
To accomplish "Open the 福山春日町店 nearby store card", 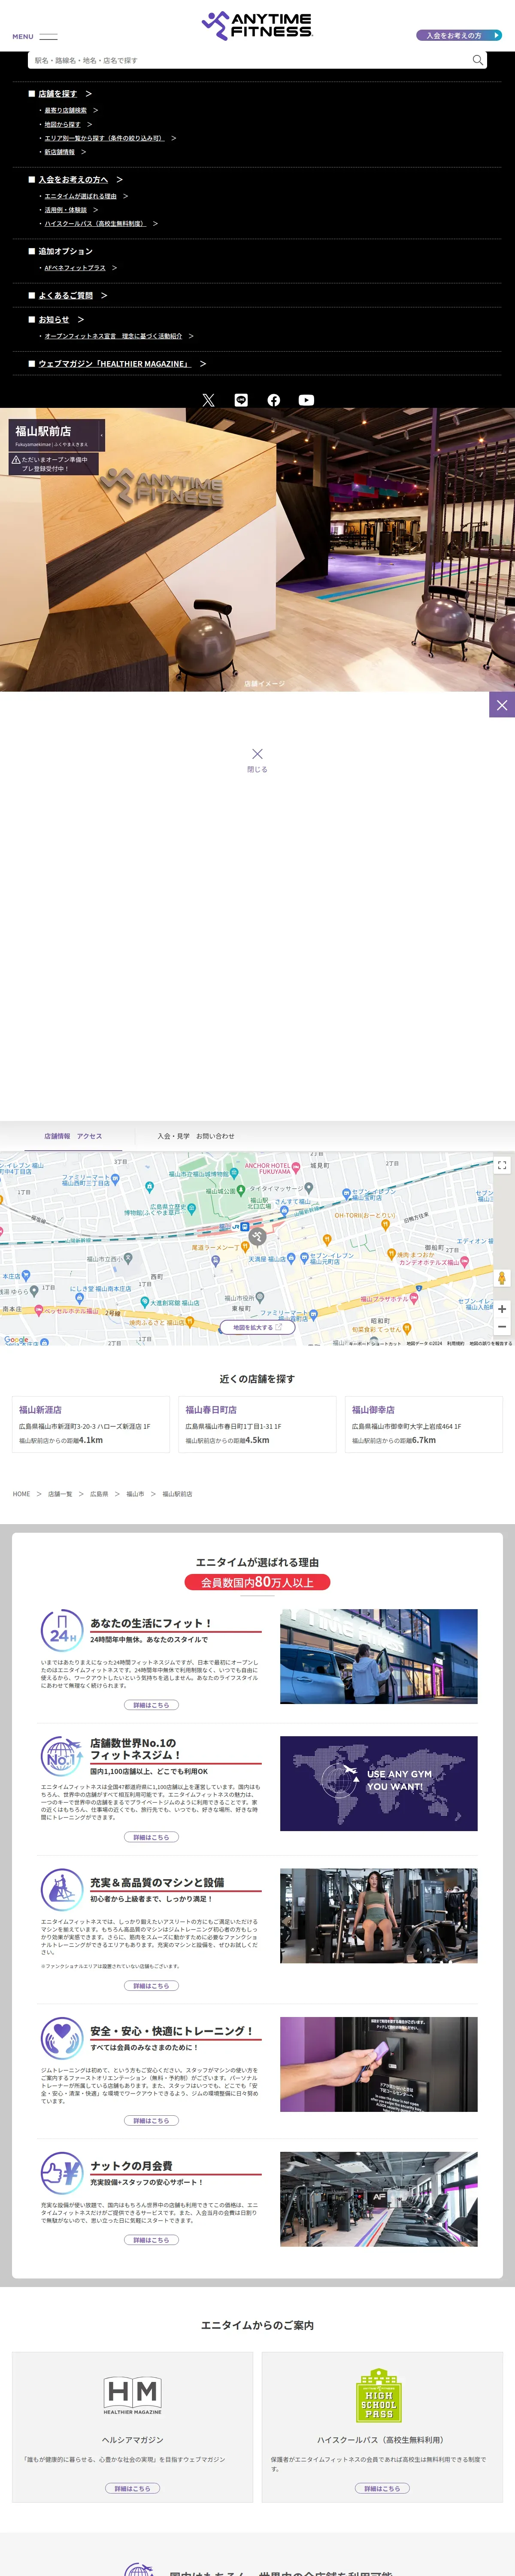I will tap(257, 1424).
